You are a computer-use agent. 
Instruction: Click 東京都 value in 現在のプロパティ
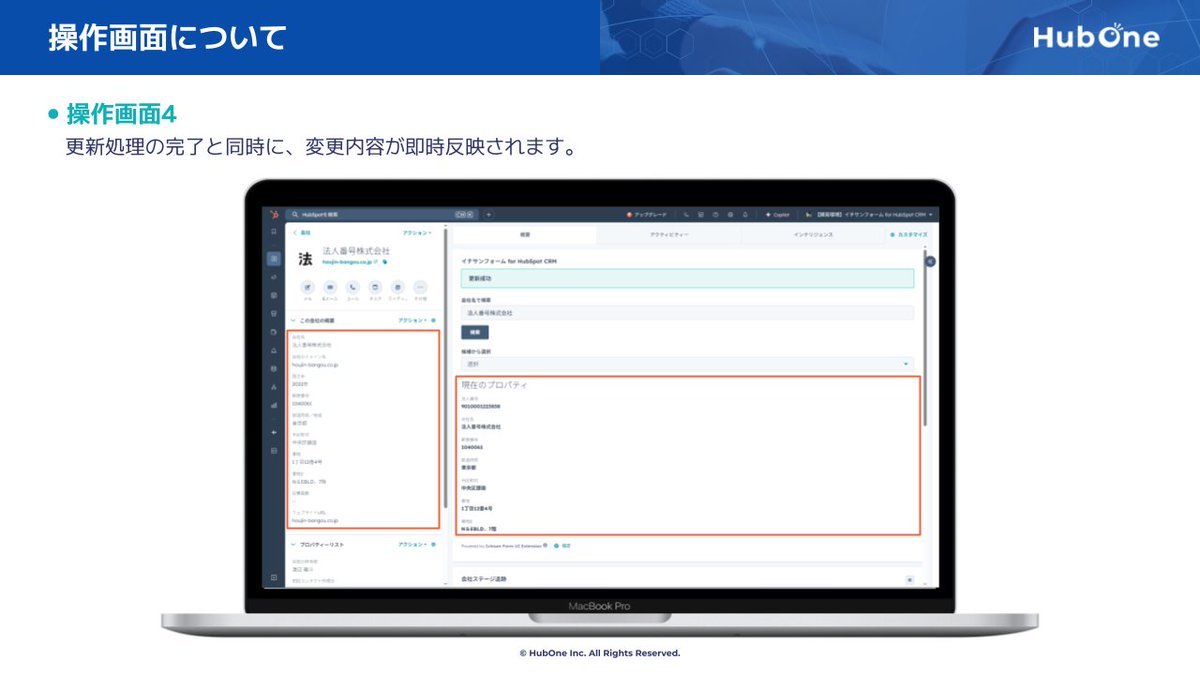coord(467,466)
